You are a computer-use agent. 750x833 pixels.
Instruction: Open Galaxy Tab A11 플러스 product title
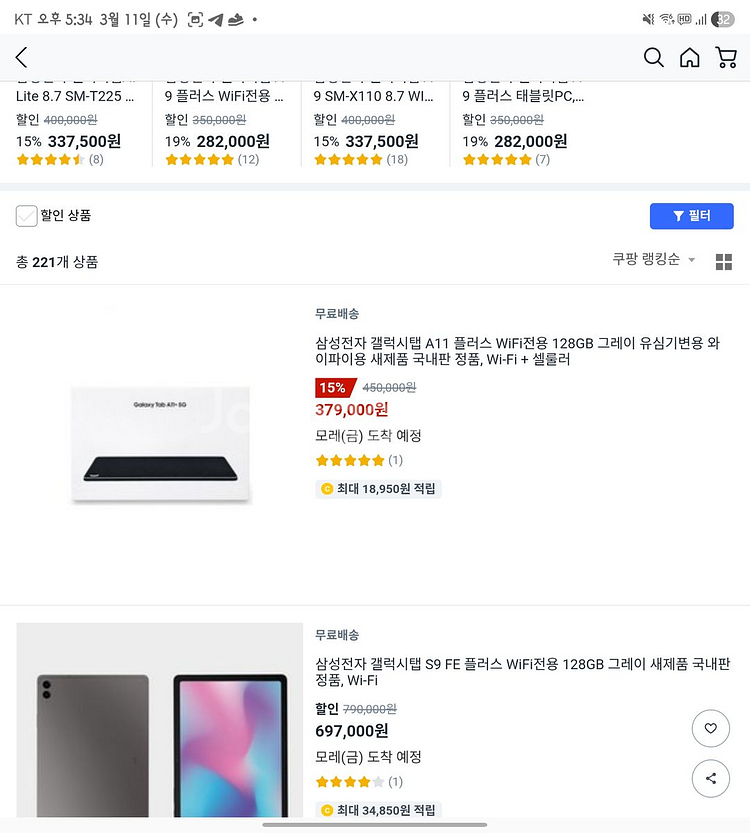click(531, 351)
